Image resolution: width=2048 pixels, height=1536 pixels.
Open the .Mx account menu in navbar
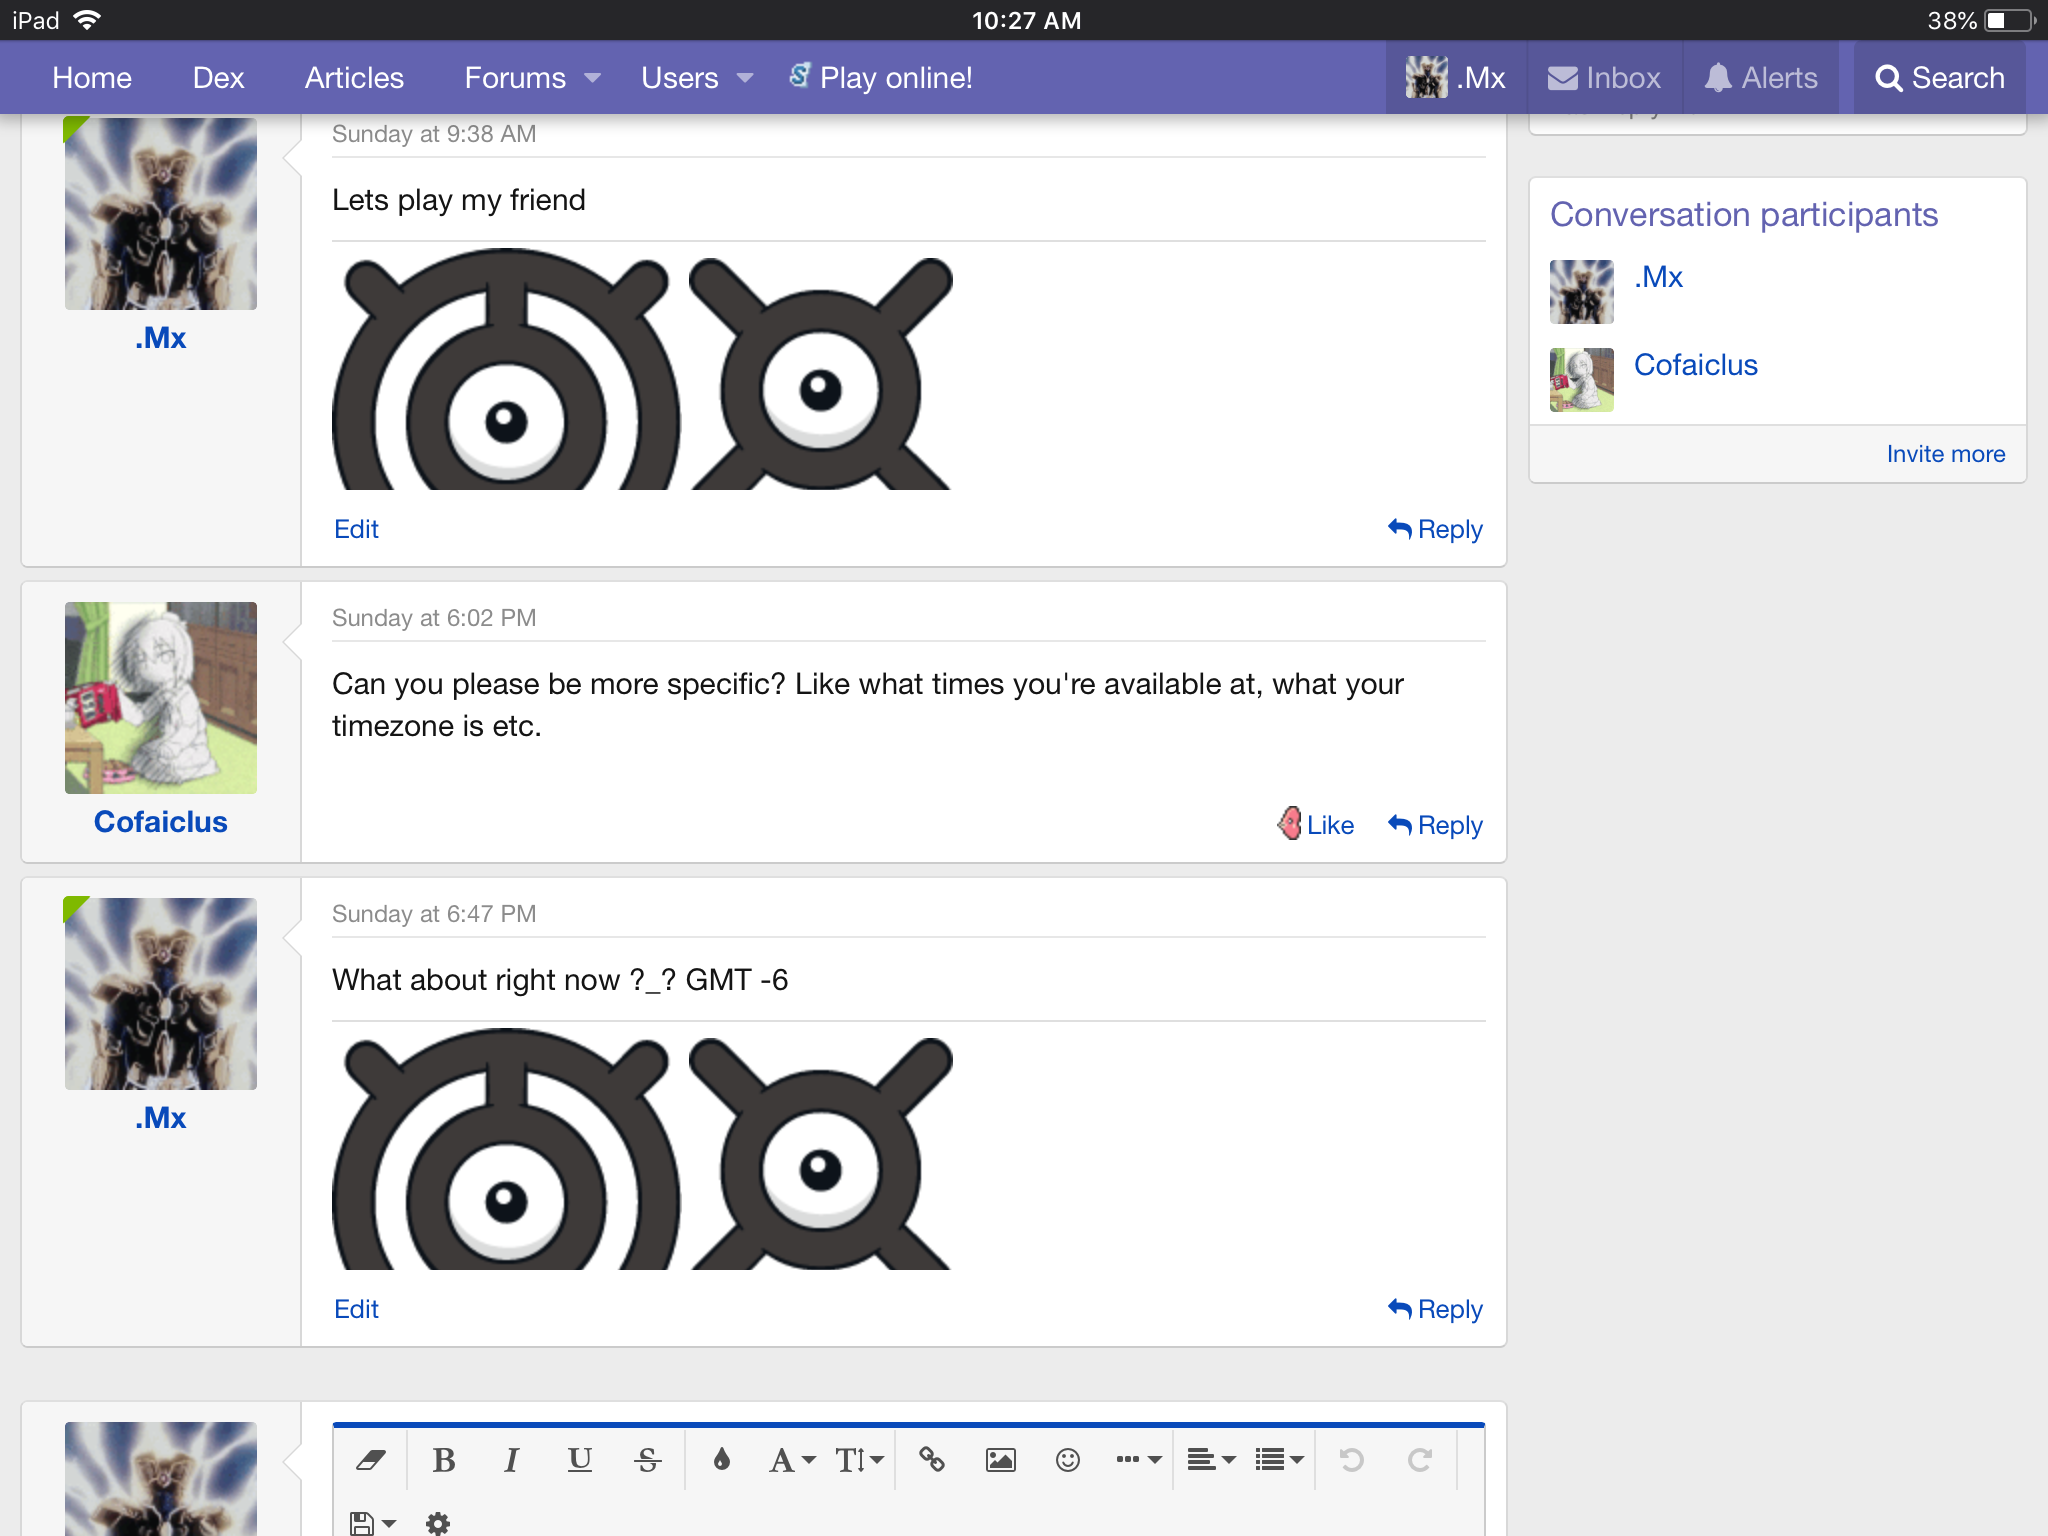click(x=1455, y=78)
